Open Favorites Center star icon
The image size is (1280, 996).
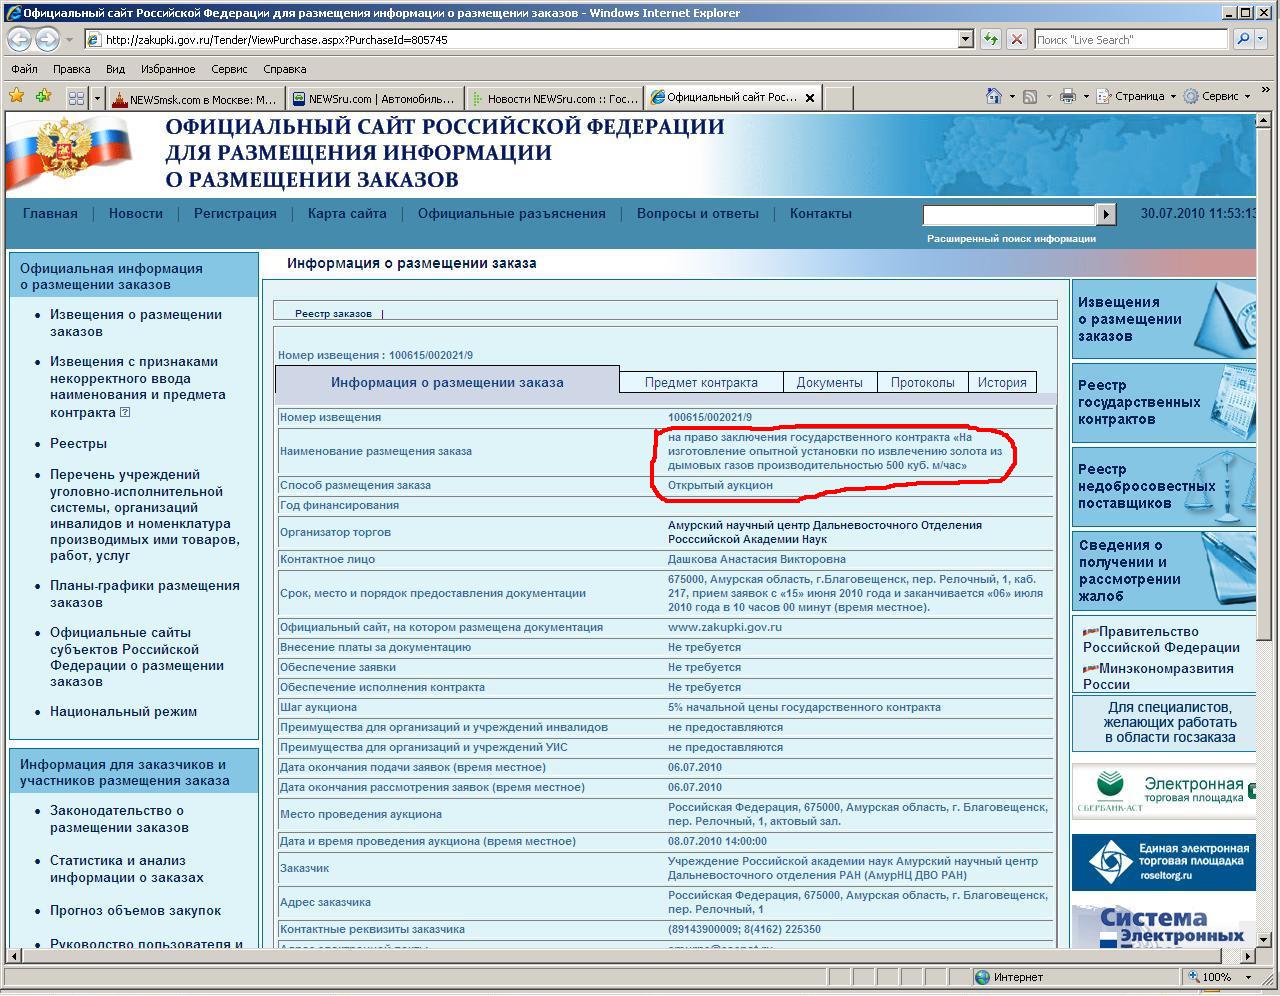coord(16,97)
